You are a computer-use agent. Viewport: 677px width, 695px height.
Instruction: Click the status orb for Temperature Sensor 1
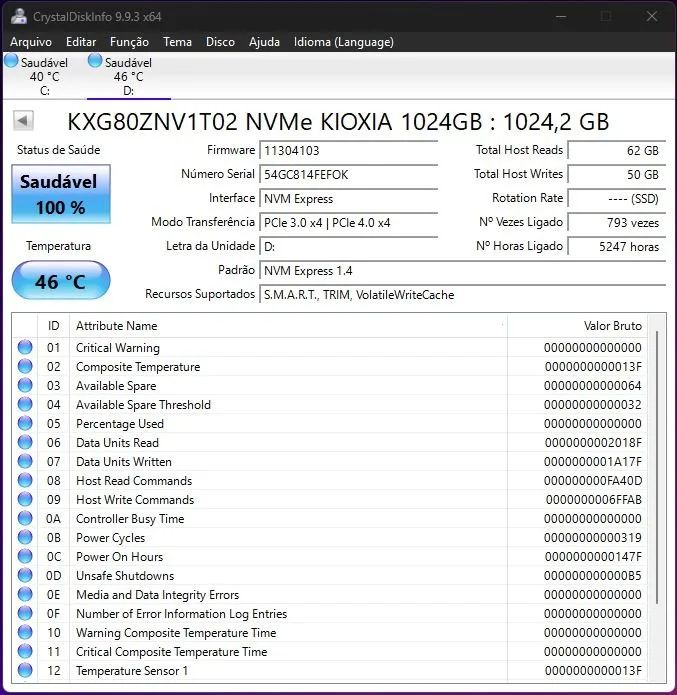tap(25, 670)
